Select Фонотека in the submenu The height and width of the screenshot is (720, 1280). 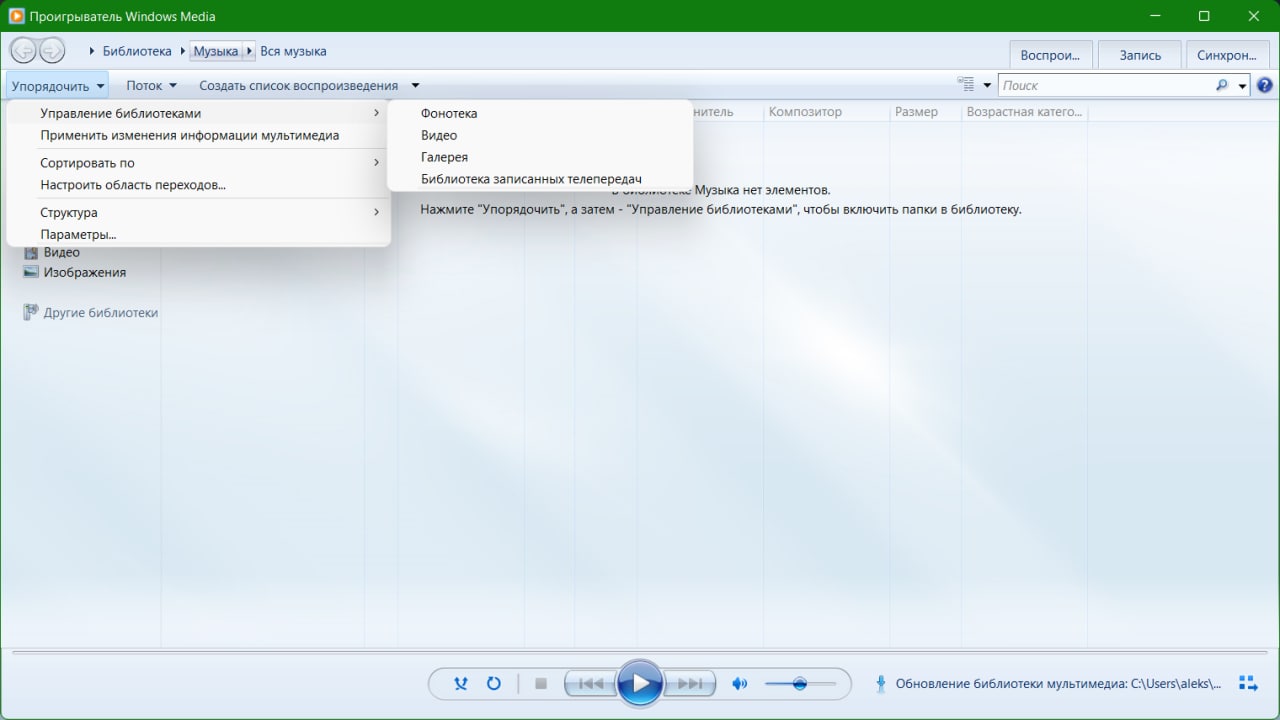pos(540,113)
